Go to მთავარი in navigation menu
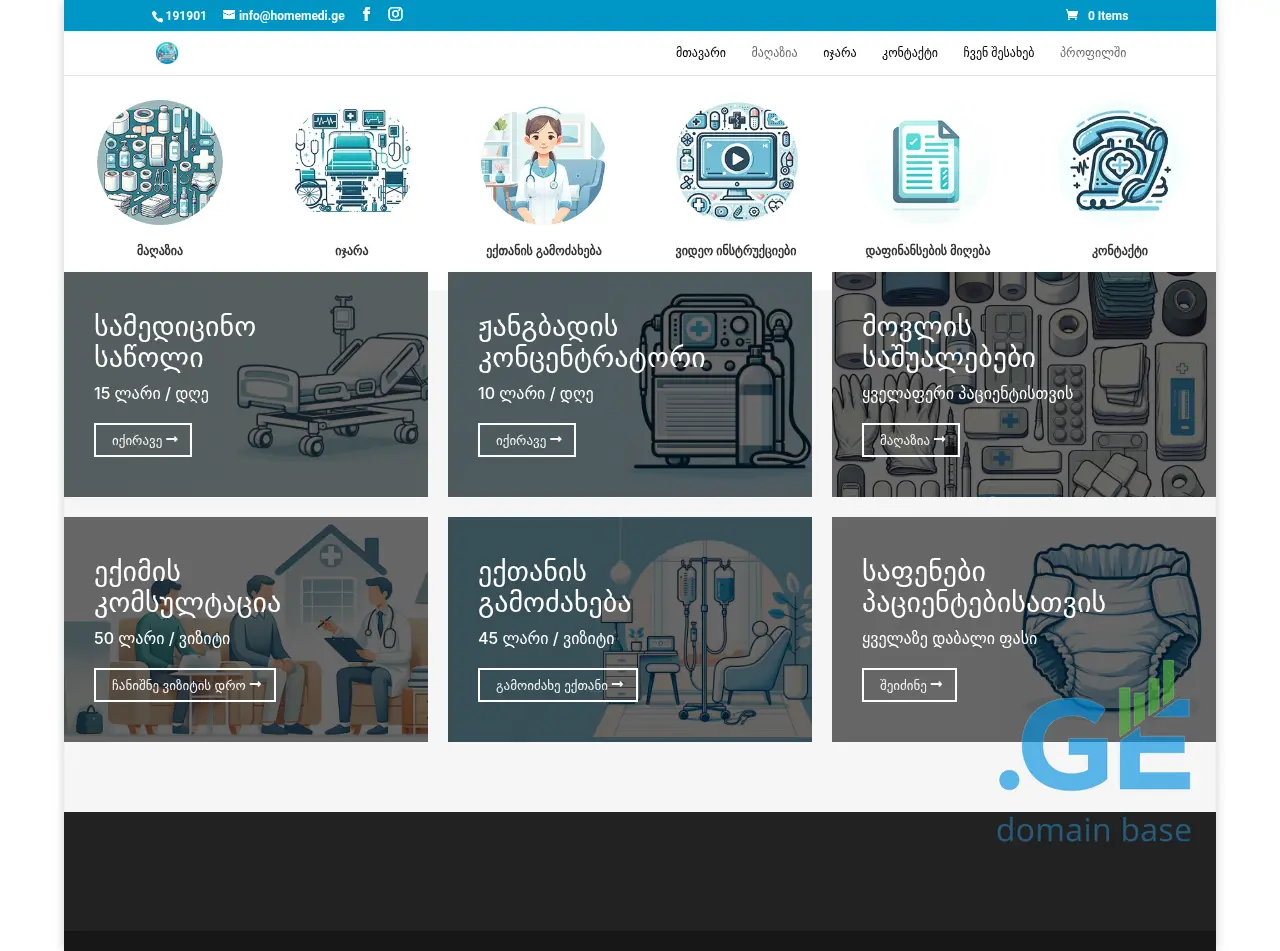This screenshot has height=951, width=1280. tap(700, 53)
